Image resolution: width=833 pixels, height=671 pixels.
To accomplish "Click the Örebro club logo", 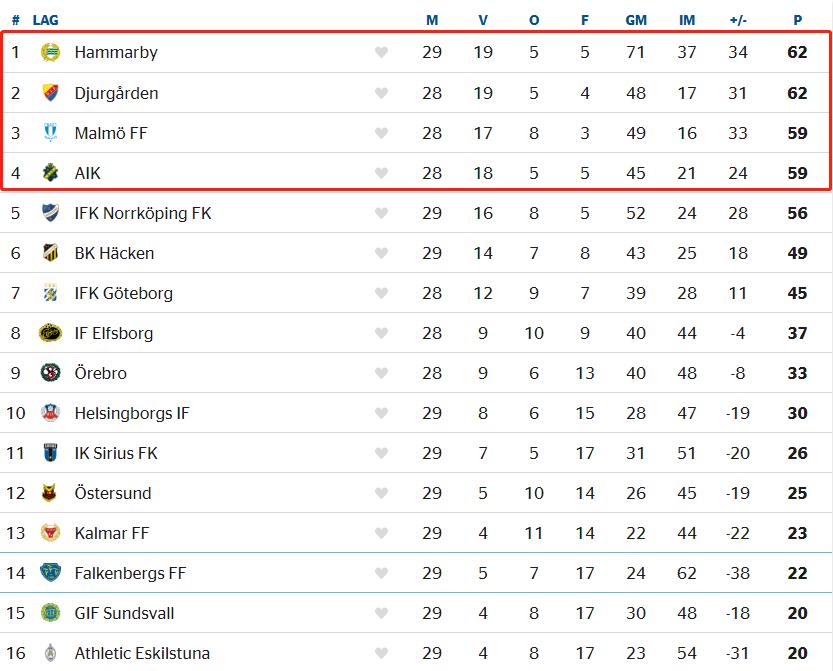I will 50,373.
